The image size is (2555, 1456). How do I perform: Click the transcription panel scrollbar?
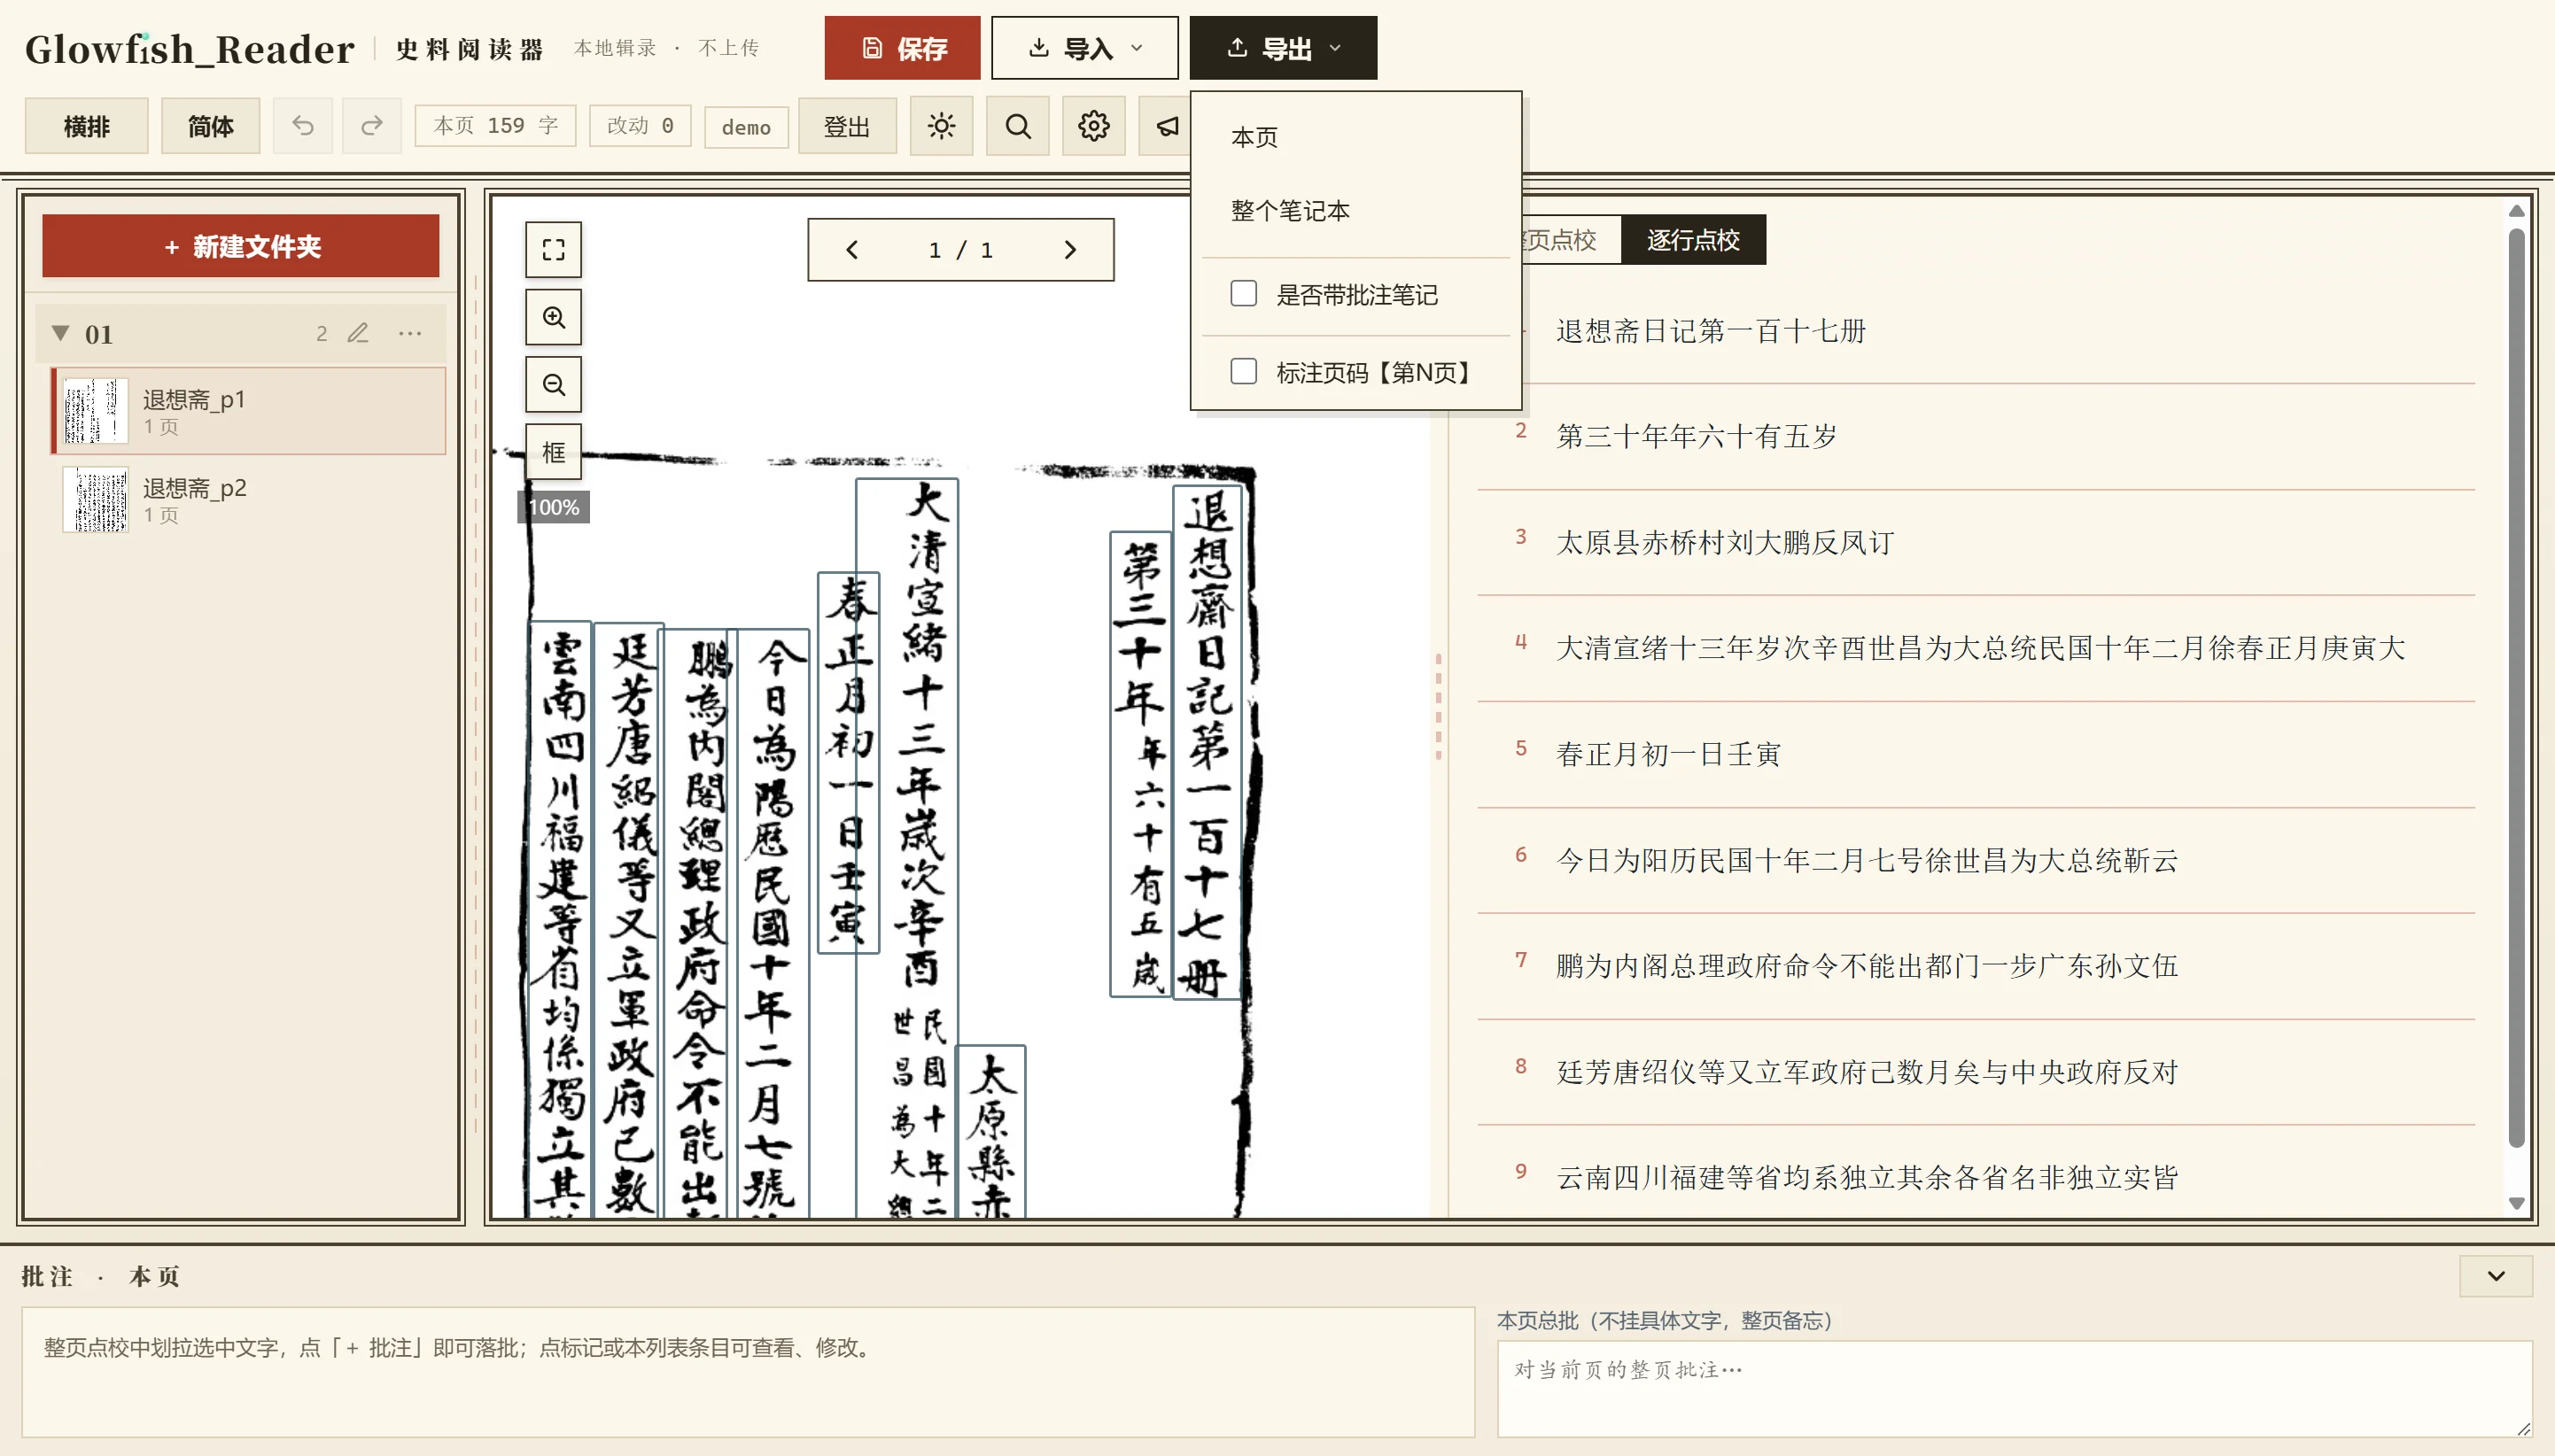point(2516,688)
